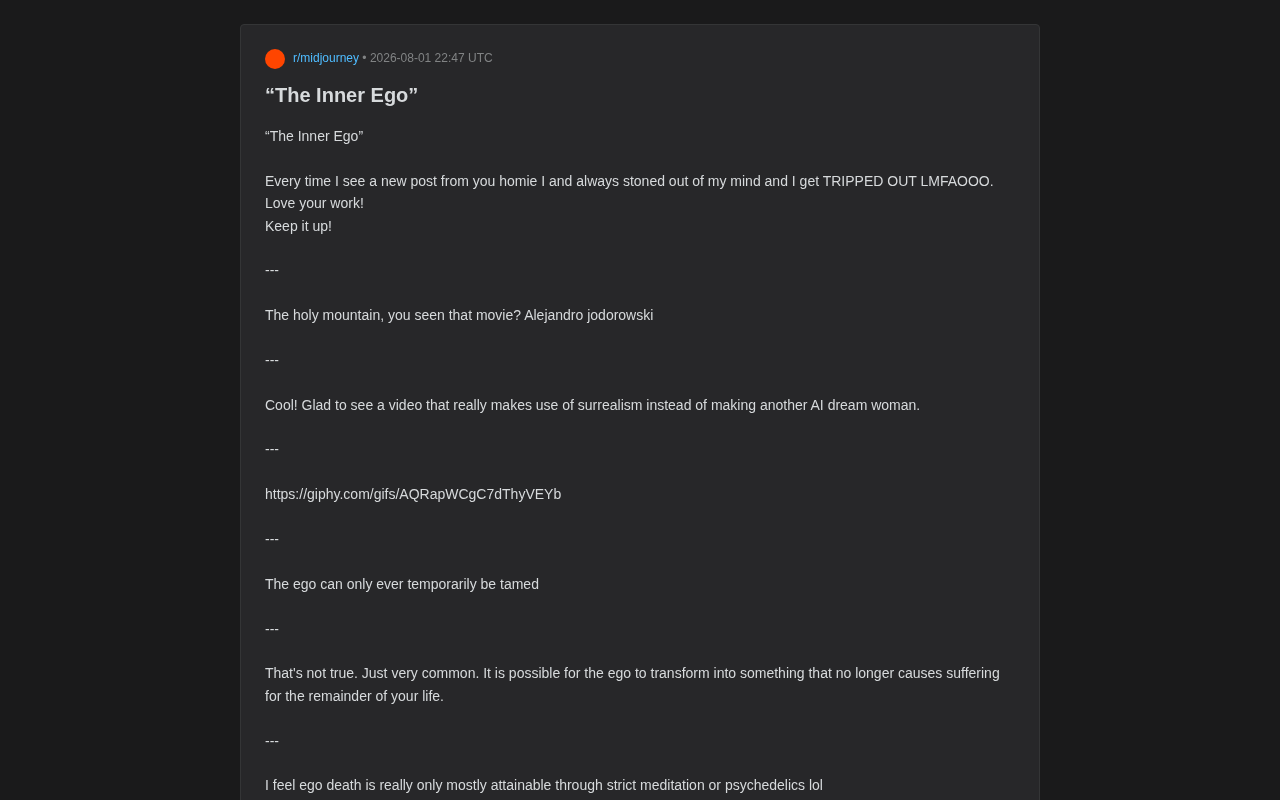Click the separator dashes above ego death comment
The height and width of the screenshot is (800, 1280).
(x=272, y=741)
